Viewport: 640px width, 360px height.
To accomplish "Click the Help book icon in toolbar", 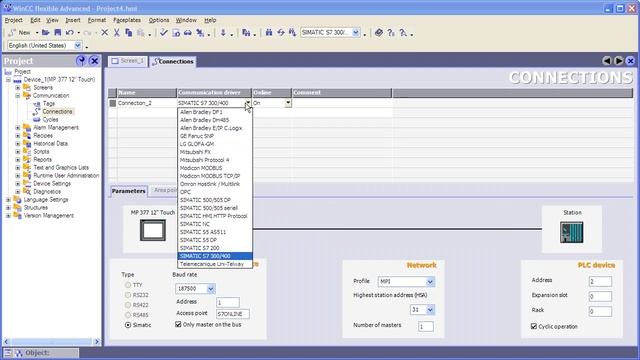I will click(379, 33).
